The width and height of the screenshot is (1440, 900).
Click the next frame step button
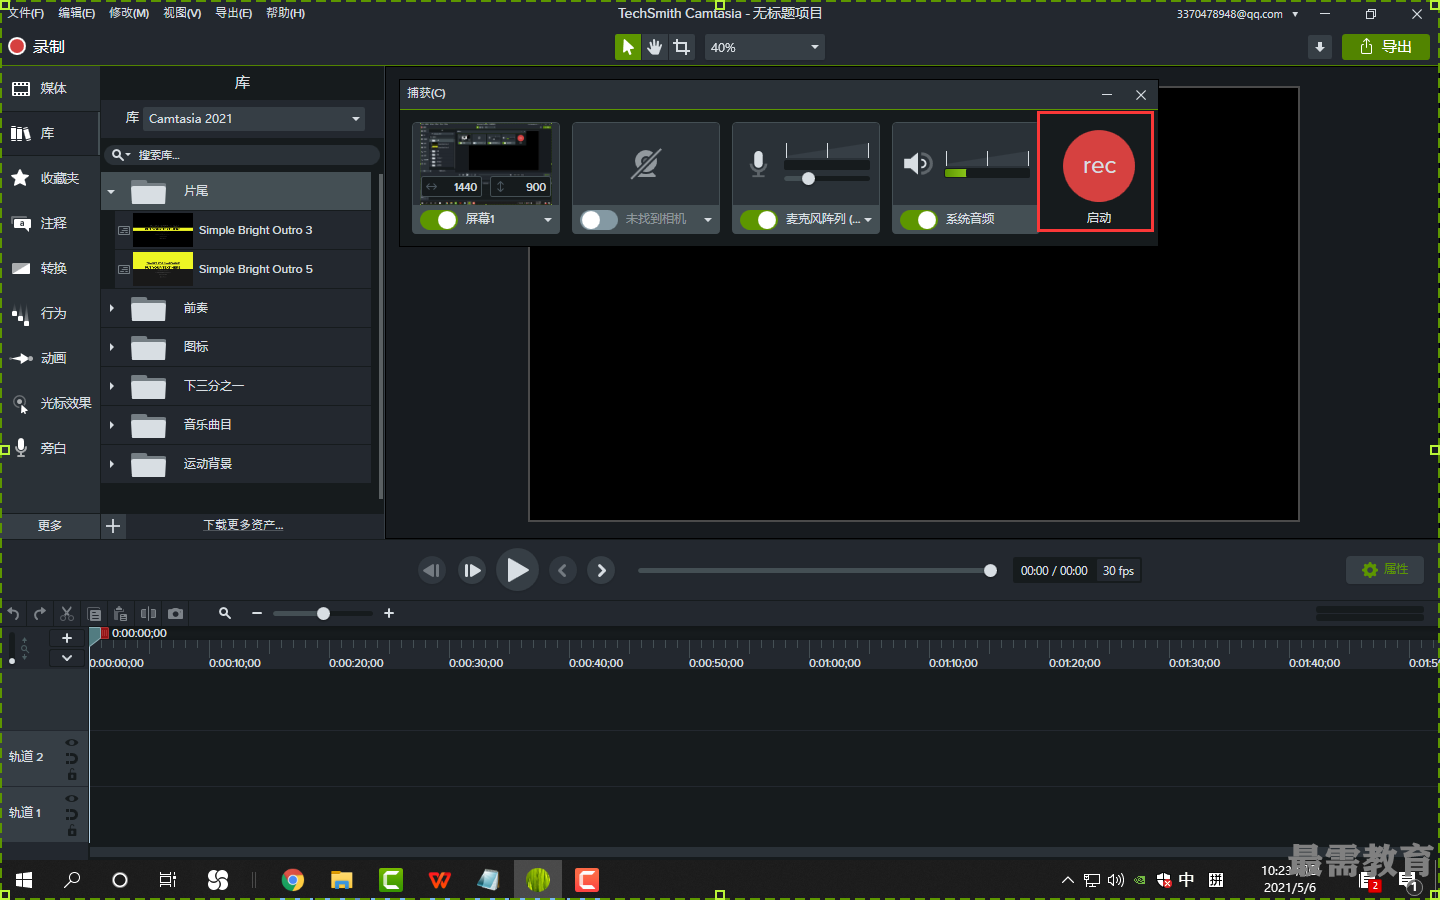click(472, 570)
